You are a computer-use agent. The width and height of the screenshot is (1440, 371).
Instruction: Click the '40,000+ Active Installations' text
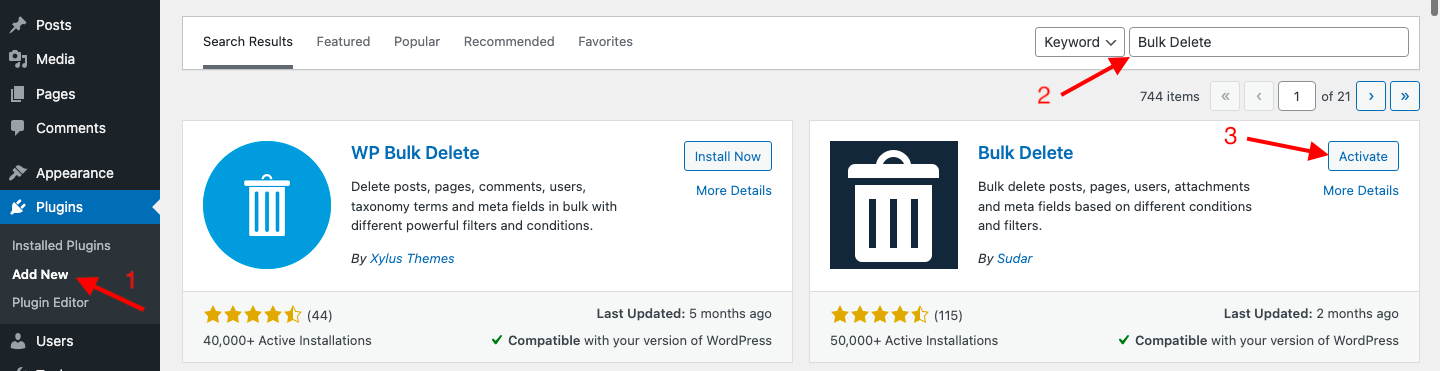287,340
